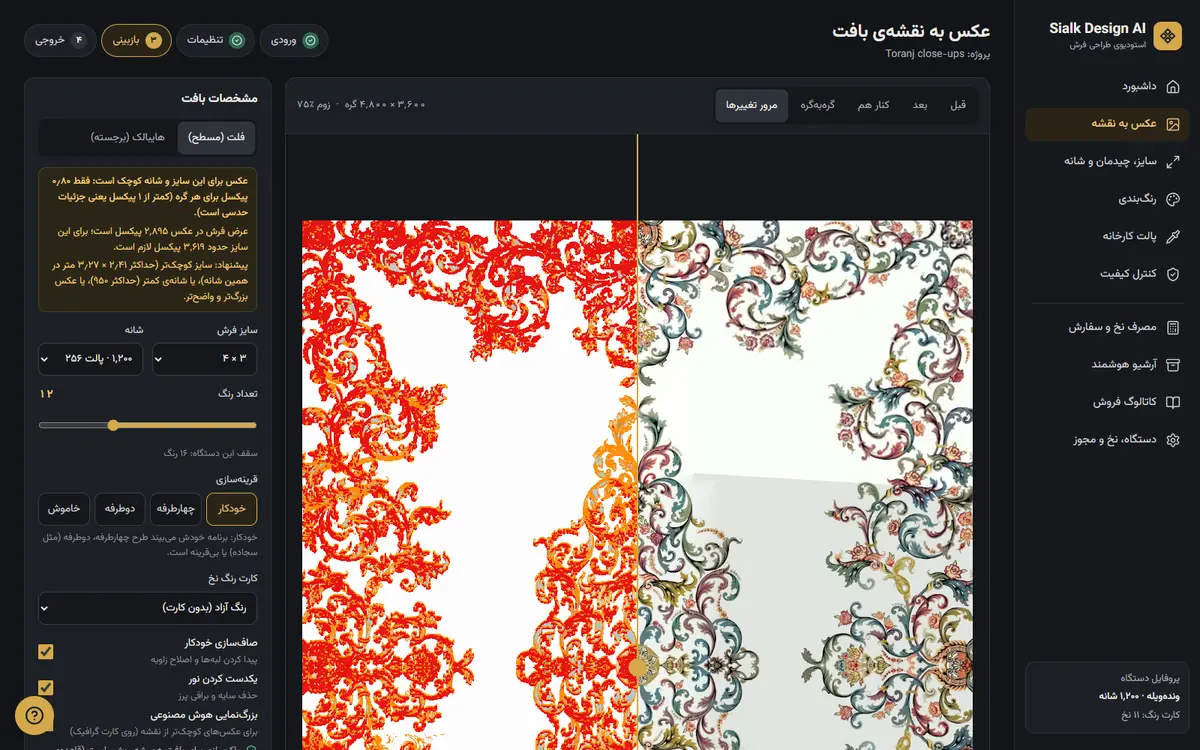
Task: Go to the تنظیمات step
Action: [x=215, y=40]
